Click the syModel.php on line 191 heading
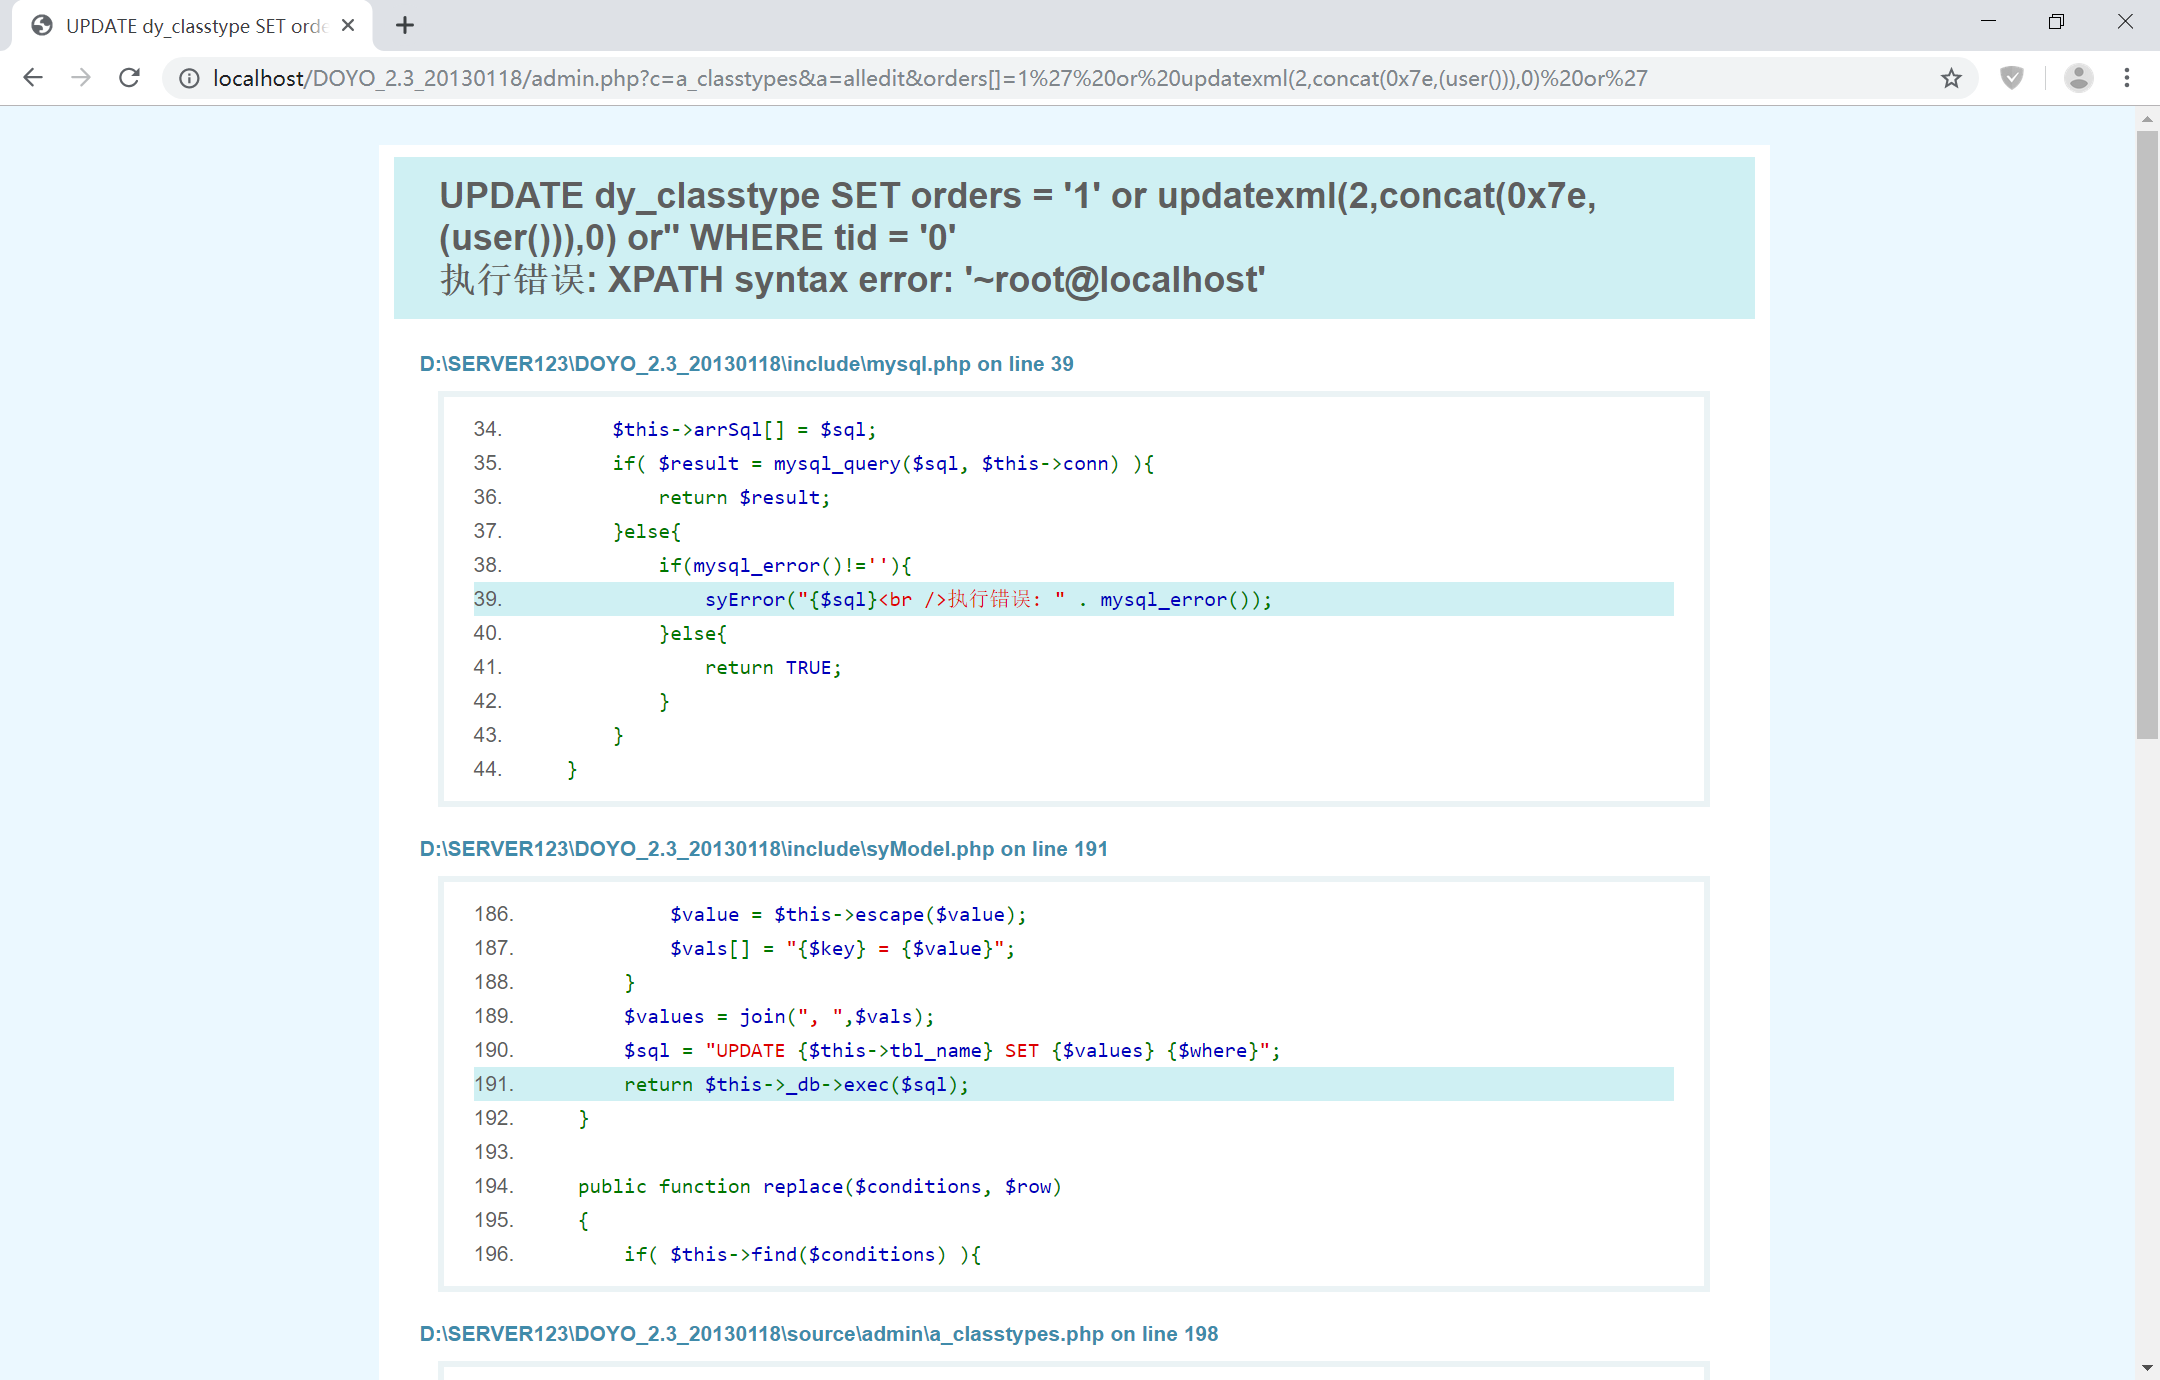This screenshot has width=2160, height=1380. pos(763,849)
